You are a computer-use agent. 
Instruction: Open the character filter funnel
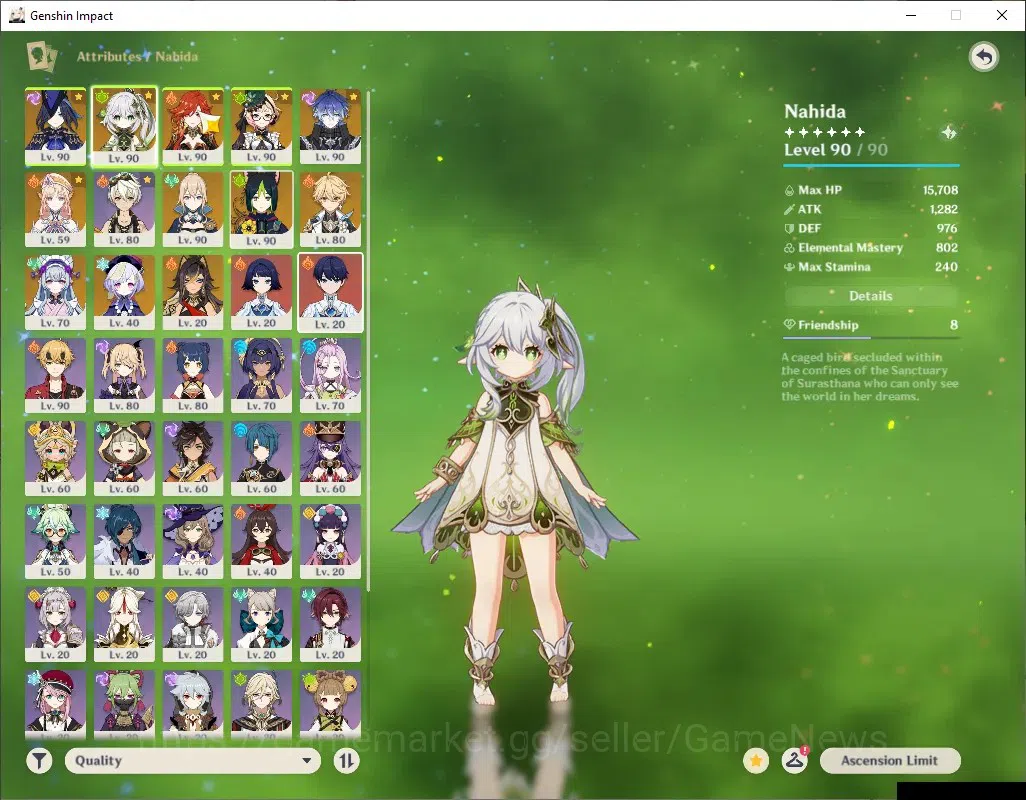click(39, 761)
